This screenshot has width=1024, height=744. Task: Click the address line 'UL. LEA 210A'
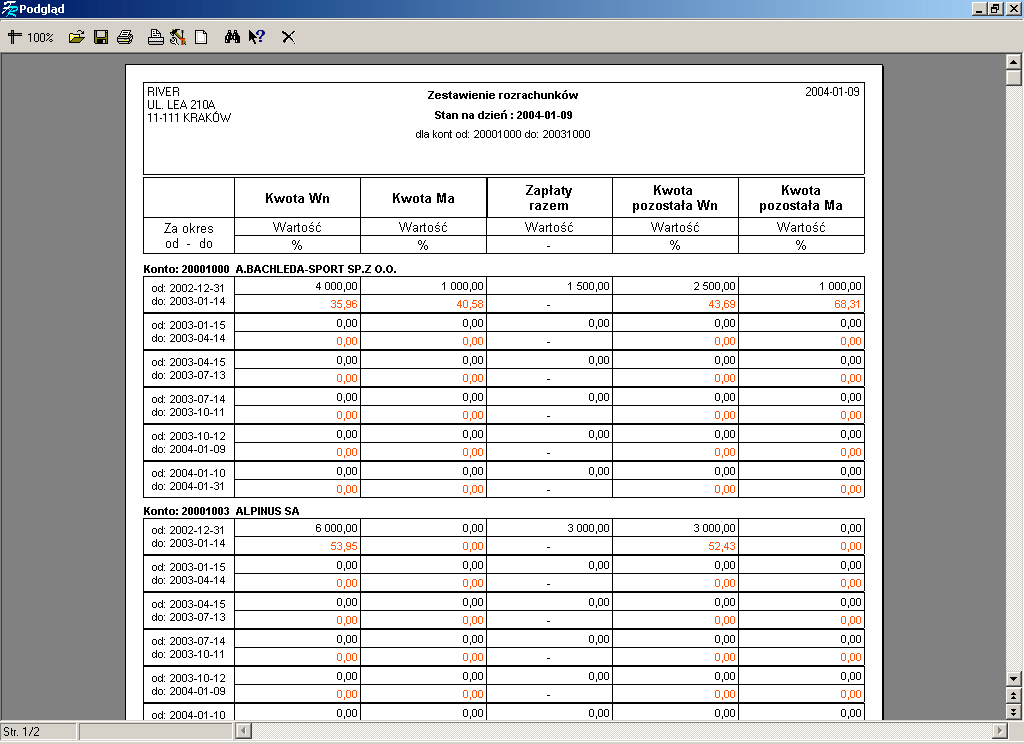click(181, 105)
